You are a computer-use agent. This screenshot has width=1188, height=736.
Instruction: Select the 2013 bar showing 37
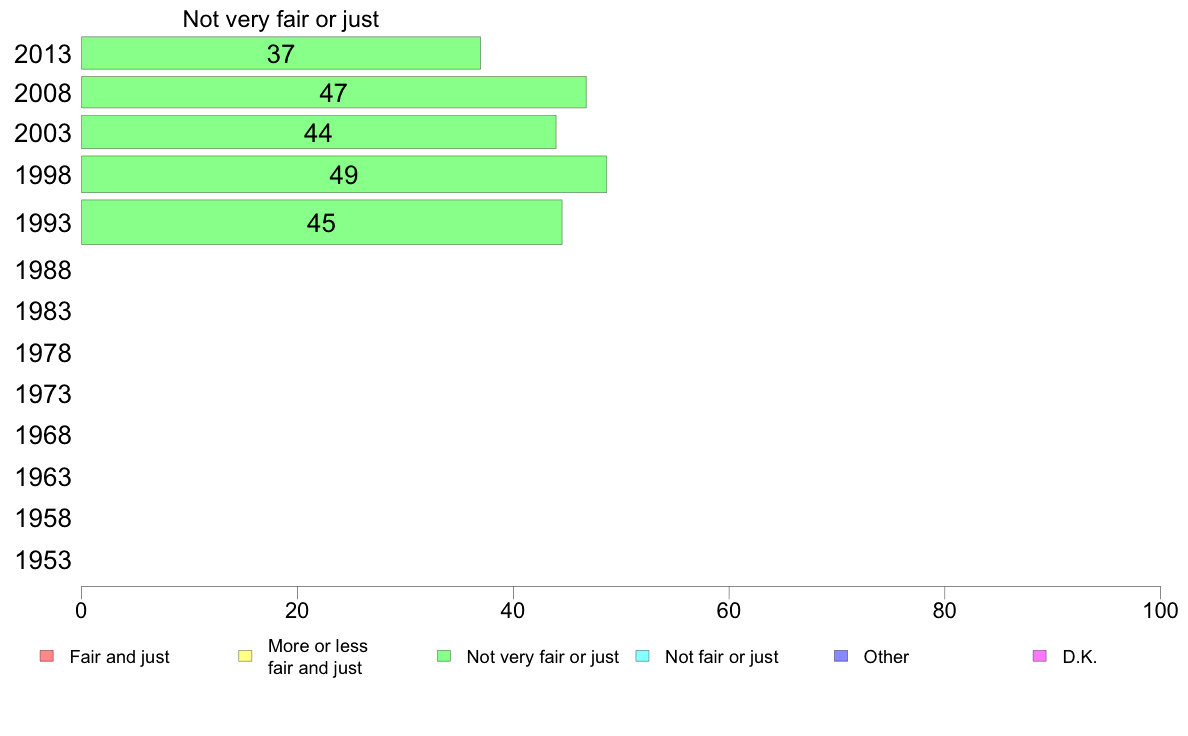(x=281, y=53)
